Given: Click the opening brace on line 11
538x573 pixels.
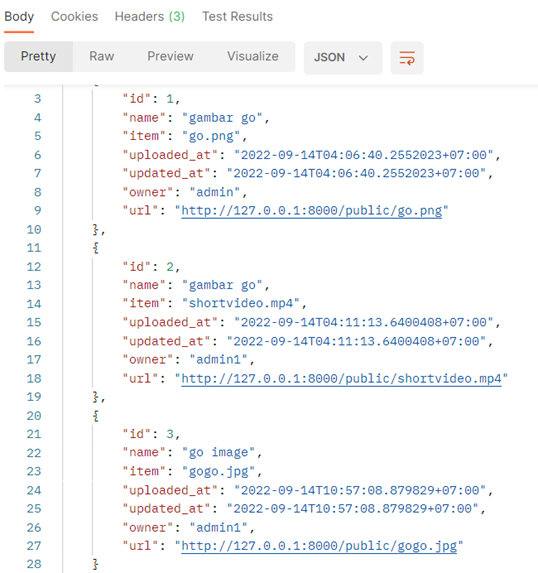Looking at the screenshot, I should tap(95, 248).
